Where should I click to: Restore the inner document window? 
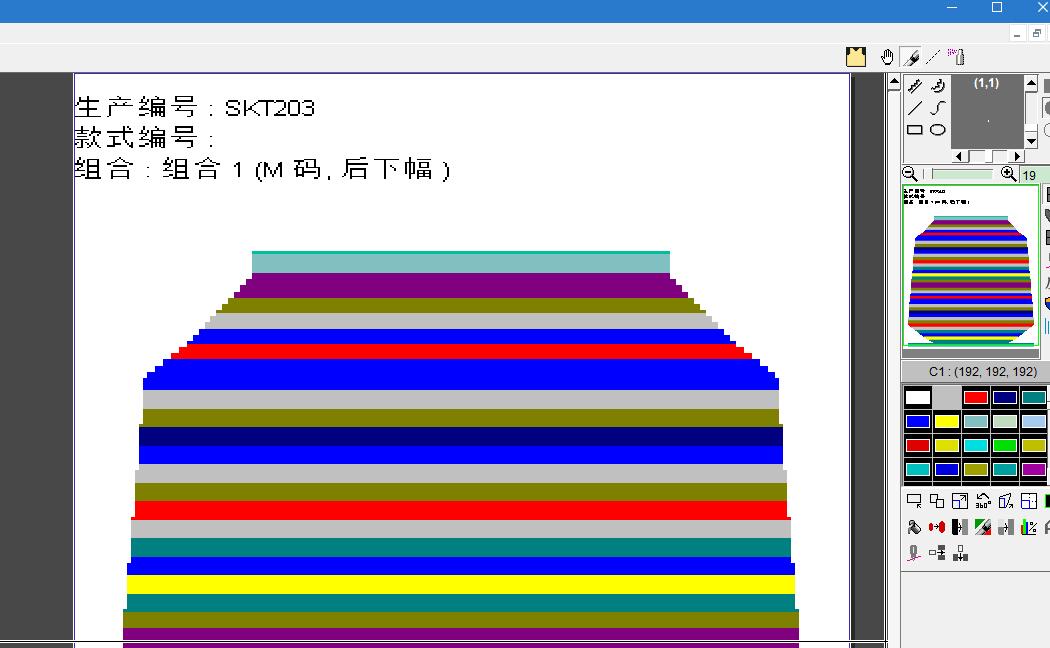1037,33
